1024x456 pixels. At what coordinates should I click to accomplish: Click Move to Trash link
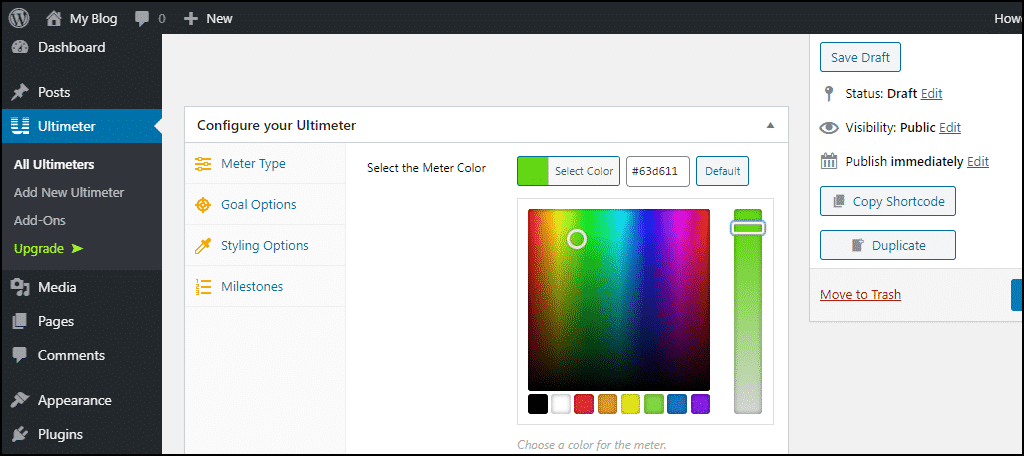860,295
